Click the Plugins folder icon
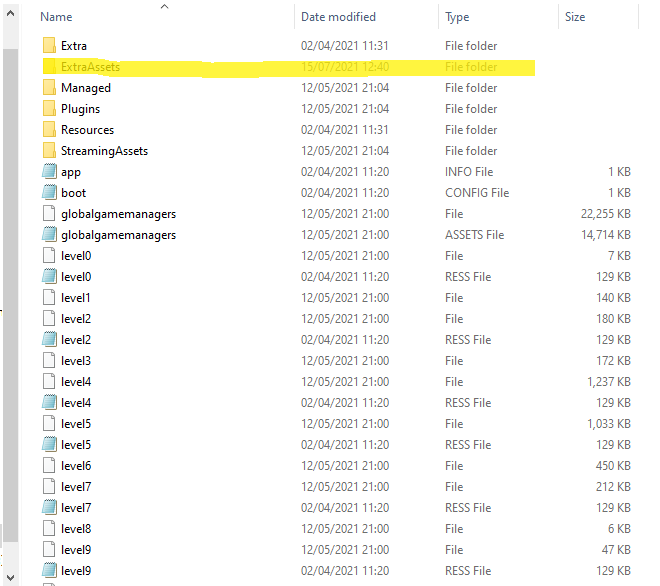Screen dimensions: 660x586 [x=50, y=109]
